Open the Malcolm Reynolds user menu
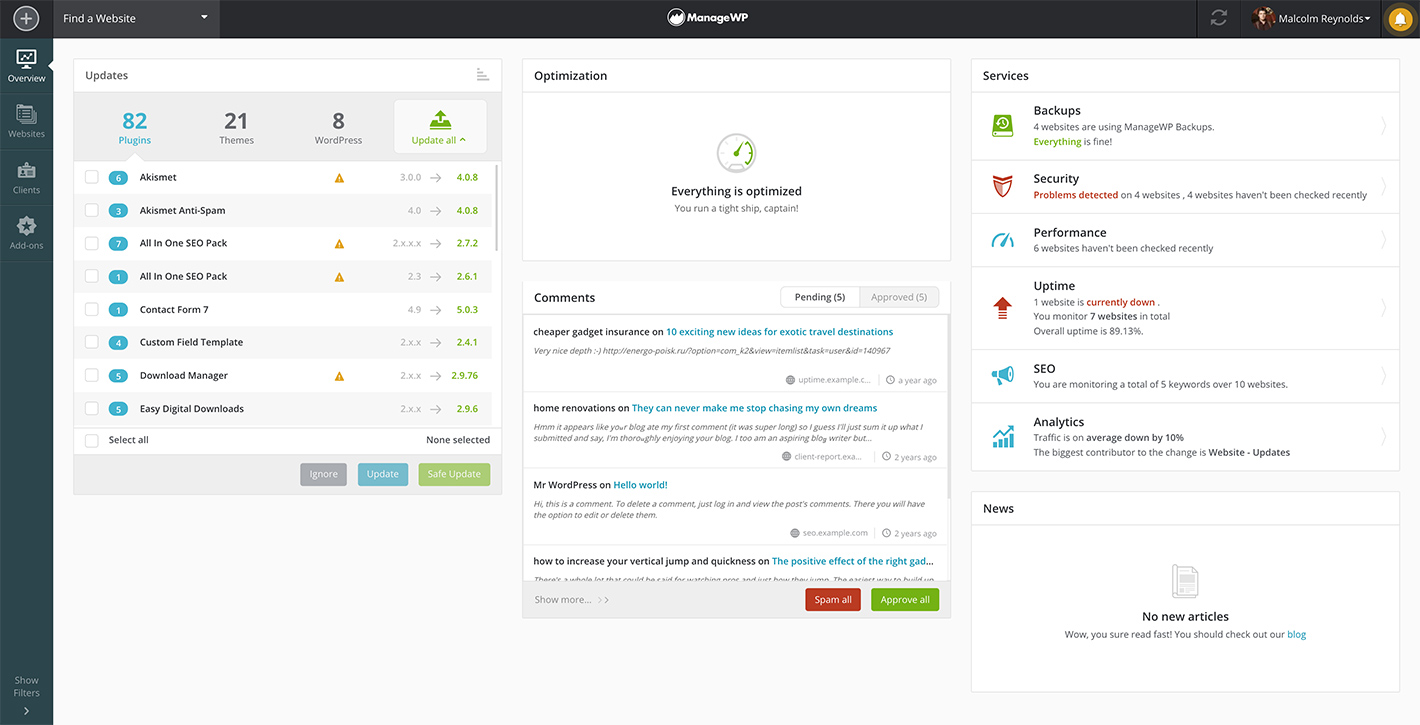The width and height of the screenshot is (1420, 725). coord(1324,18)
